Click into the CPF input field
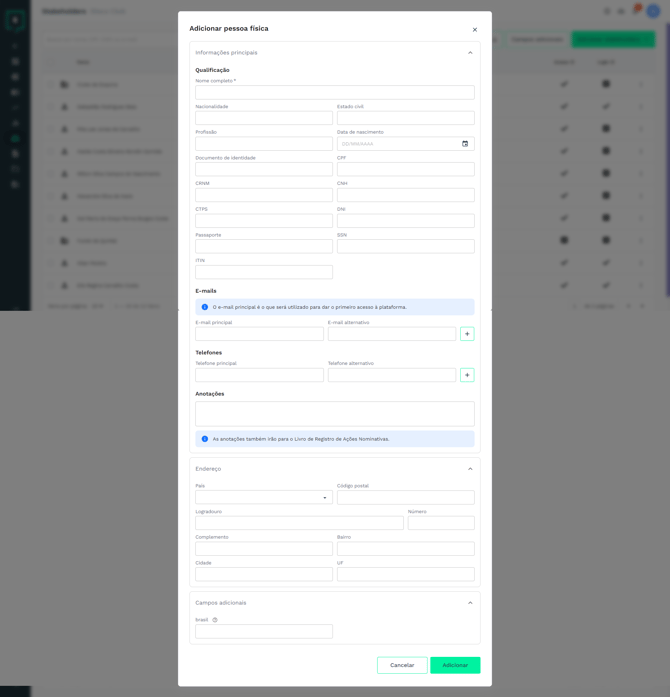 click(405, 169)
